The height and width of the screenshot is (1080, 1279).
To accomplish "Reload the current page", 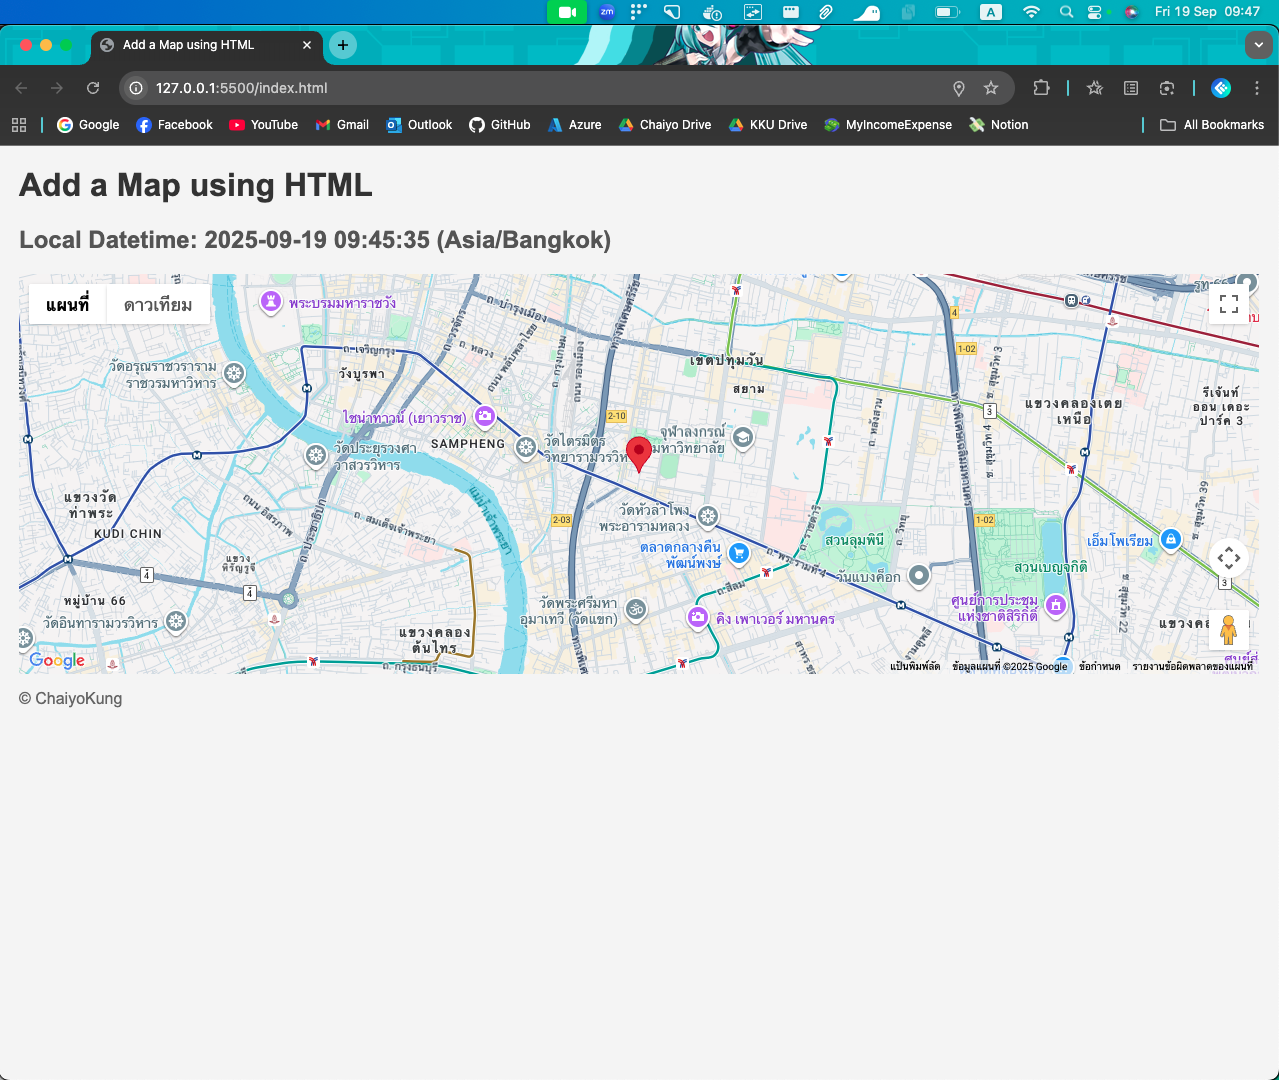I will tap(93, 88).
